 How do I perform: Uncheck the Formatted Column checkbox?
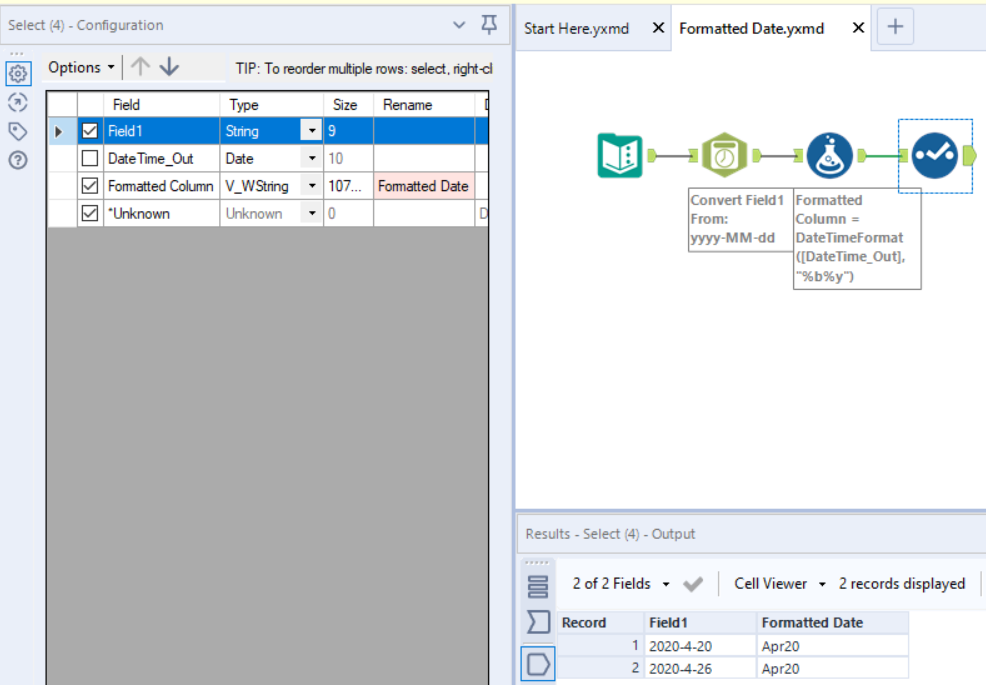[x=90, y=186]
